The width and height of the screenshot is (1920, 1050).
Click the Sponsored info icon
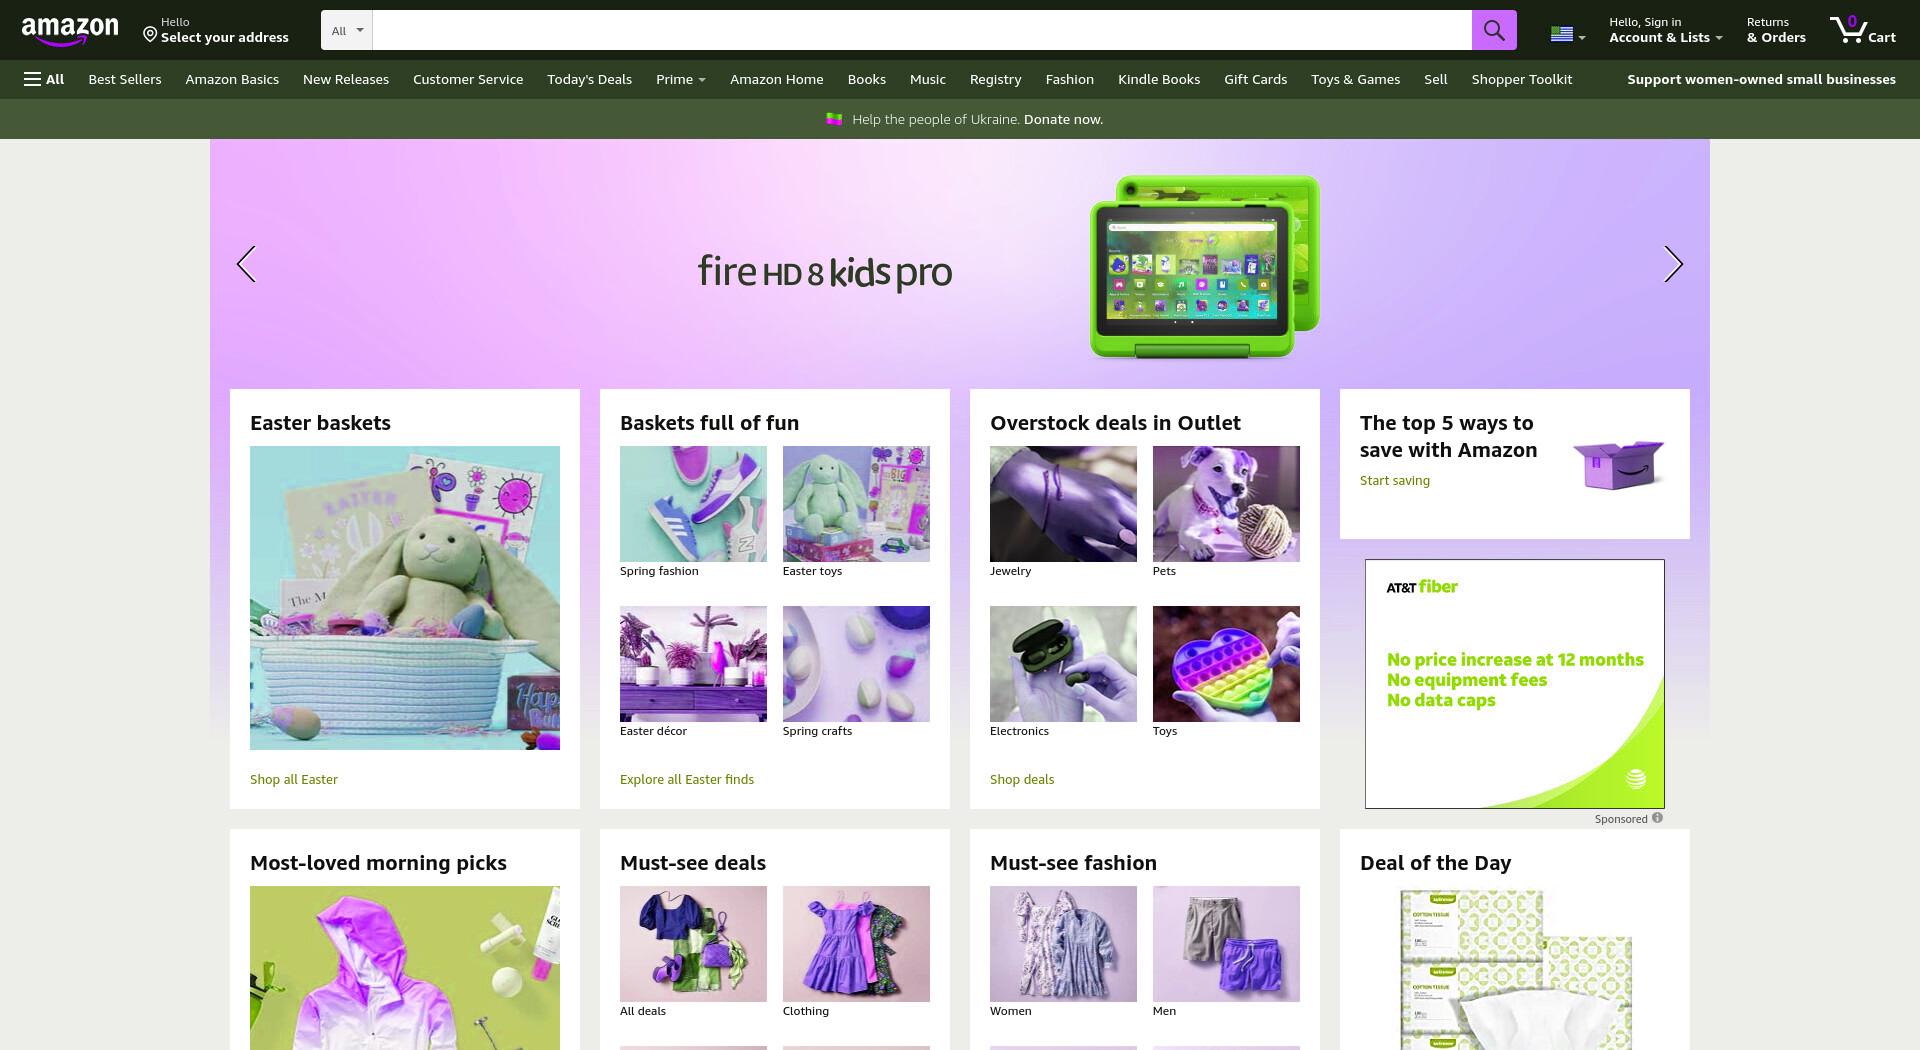point(1657,818)
